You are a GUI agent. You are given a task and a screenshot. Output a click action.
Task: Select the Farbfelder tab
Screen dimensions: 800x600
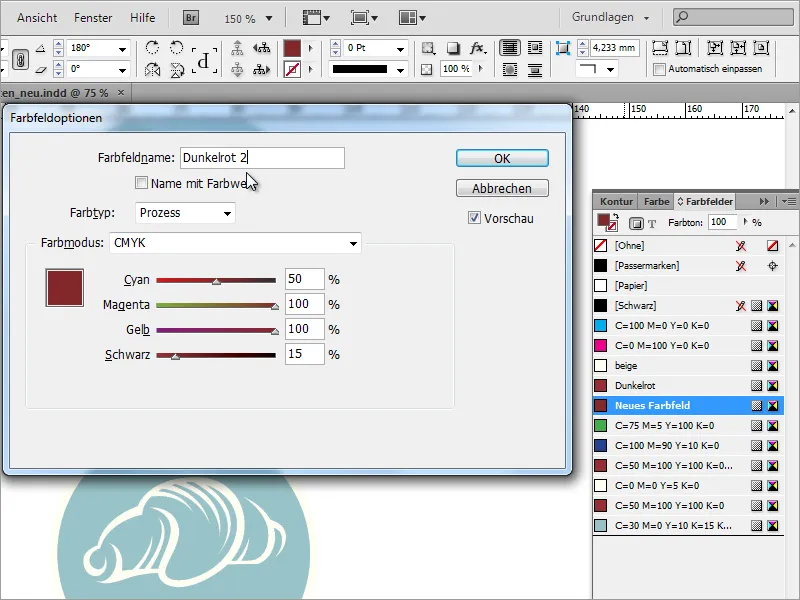click(705, 202)
